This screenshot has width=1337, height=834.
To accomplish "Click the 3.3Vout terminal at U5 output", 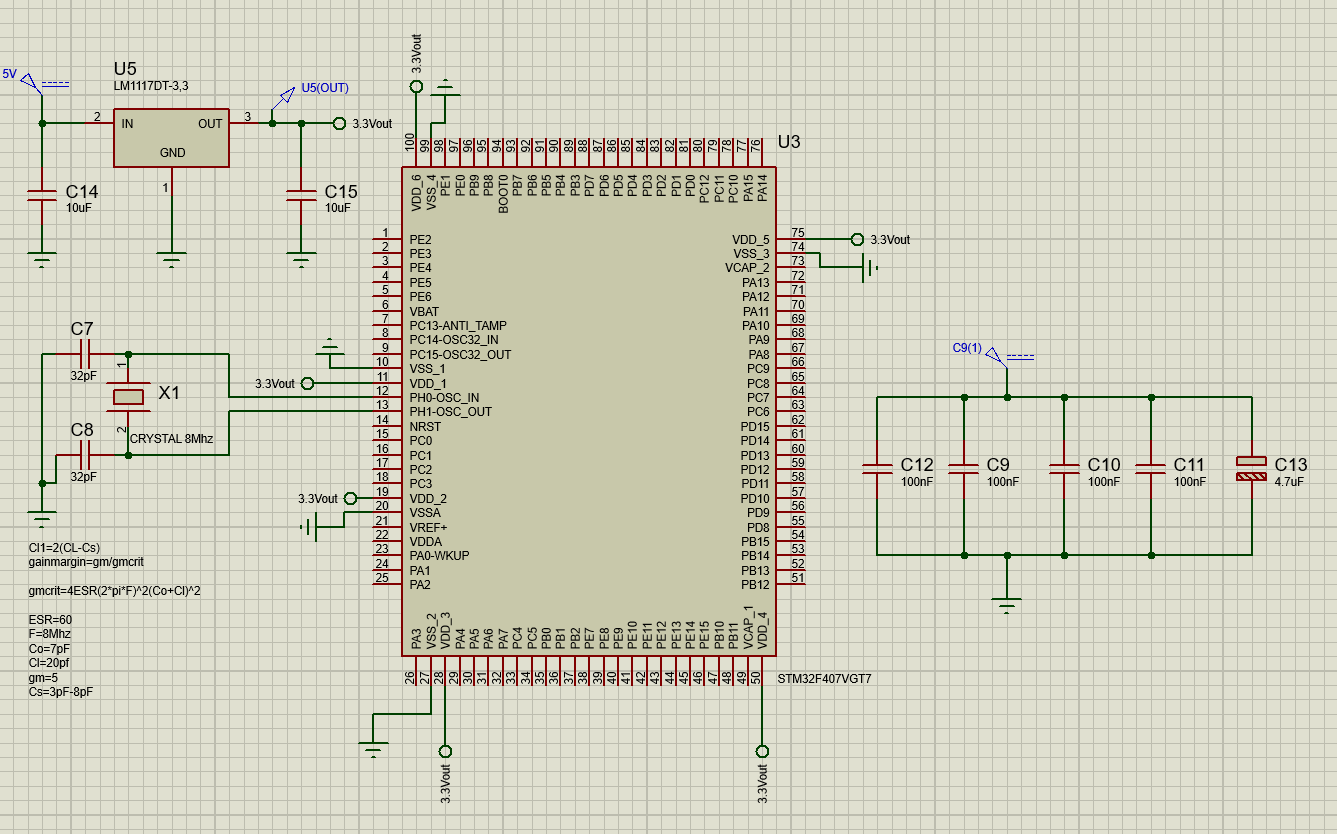I will 338,124.
